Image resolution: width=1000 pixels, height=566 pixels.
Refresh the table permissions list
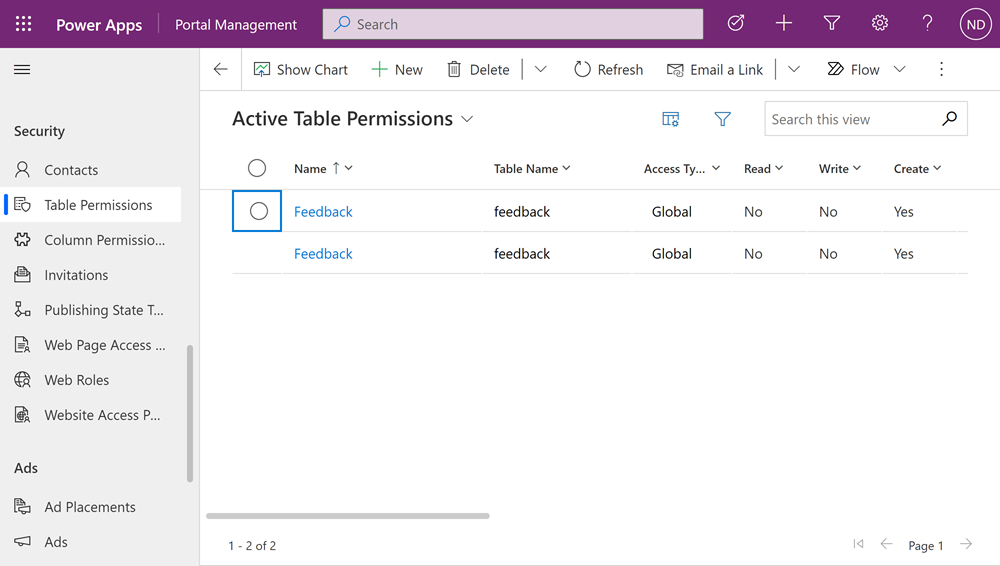coord(608,70)
